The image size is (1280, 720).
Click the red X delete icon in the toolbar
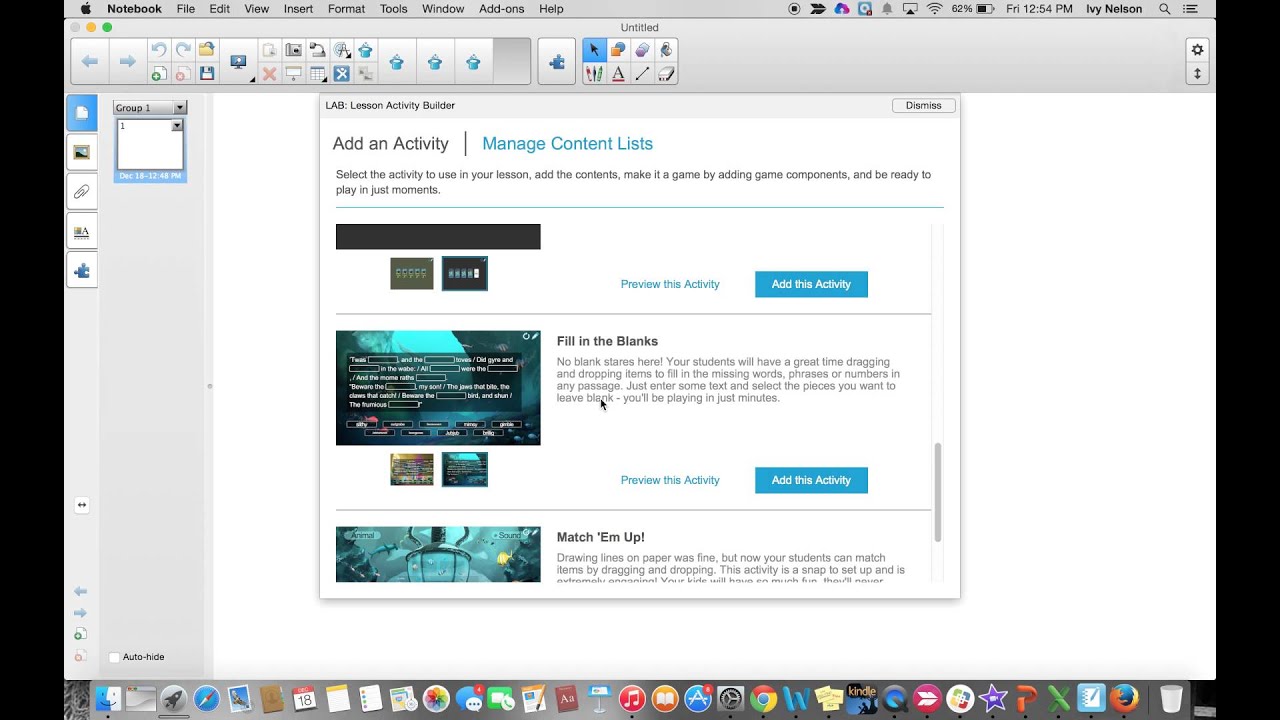coord(269,74)
